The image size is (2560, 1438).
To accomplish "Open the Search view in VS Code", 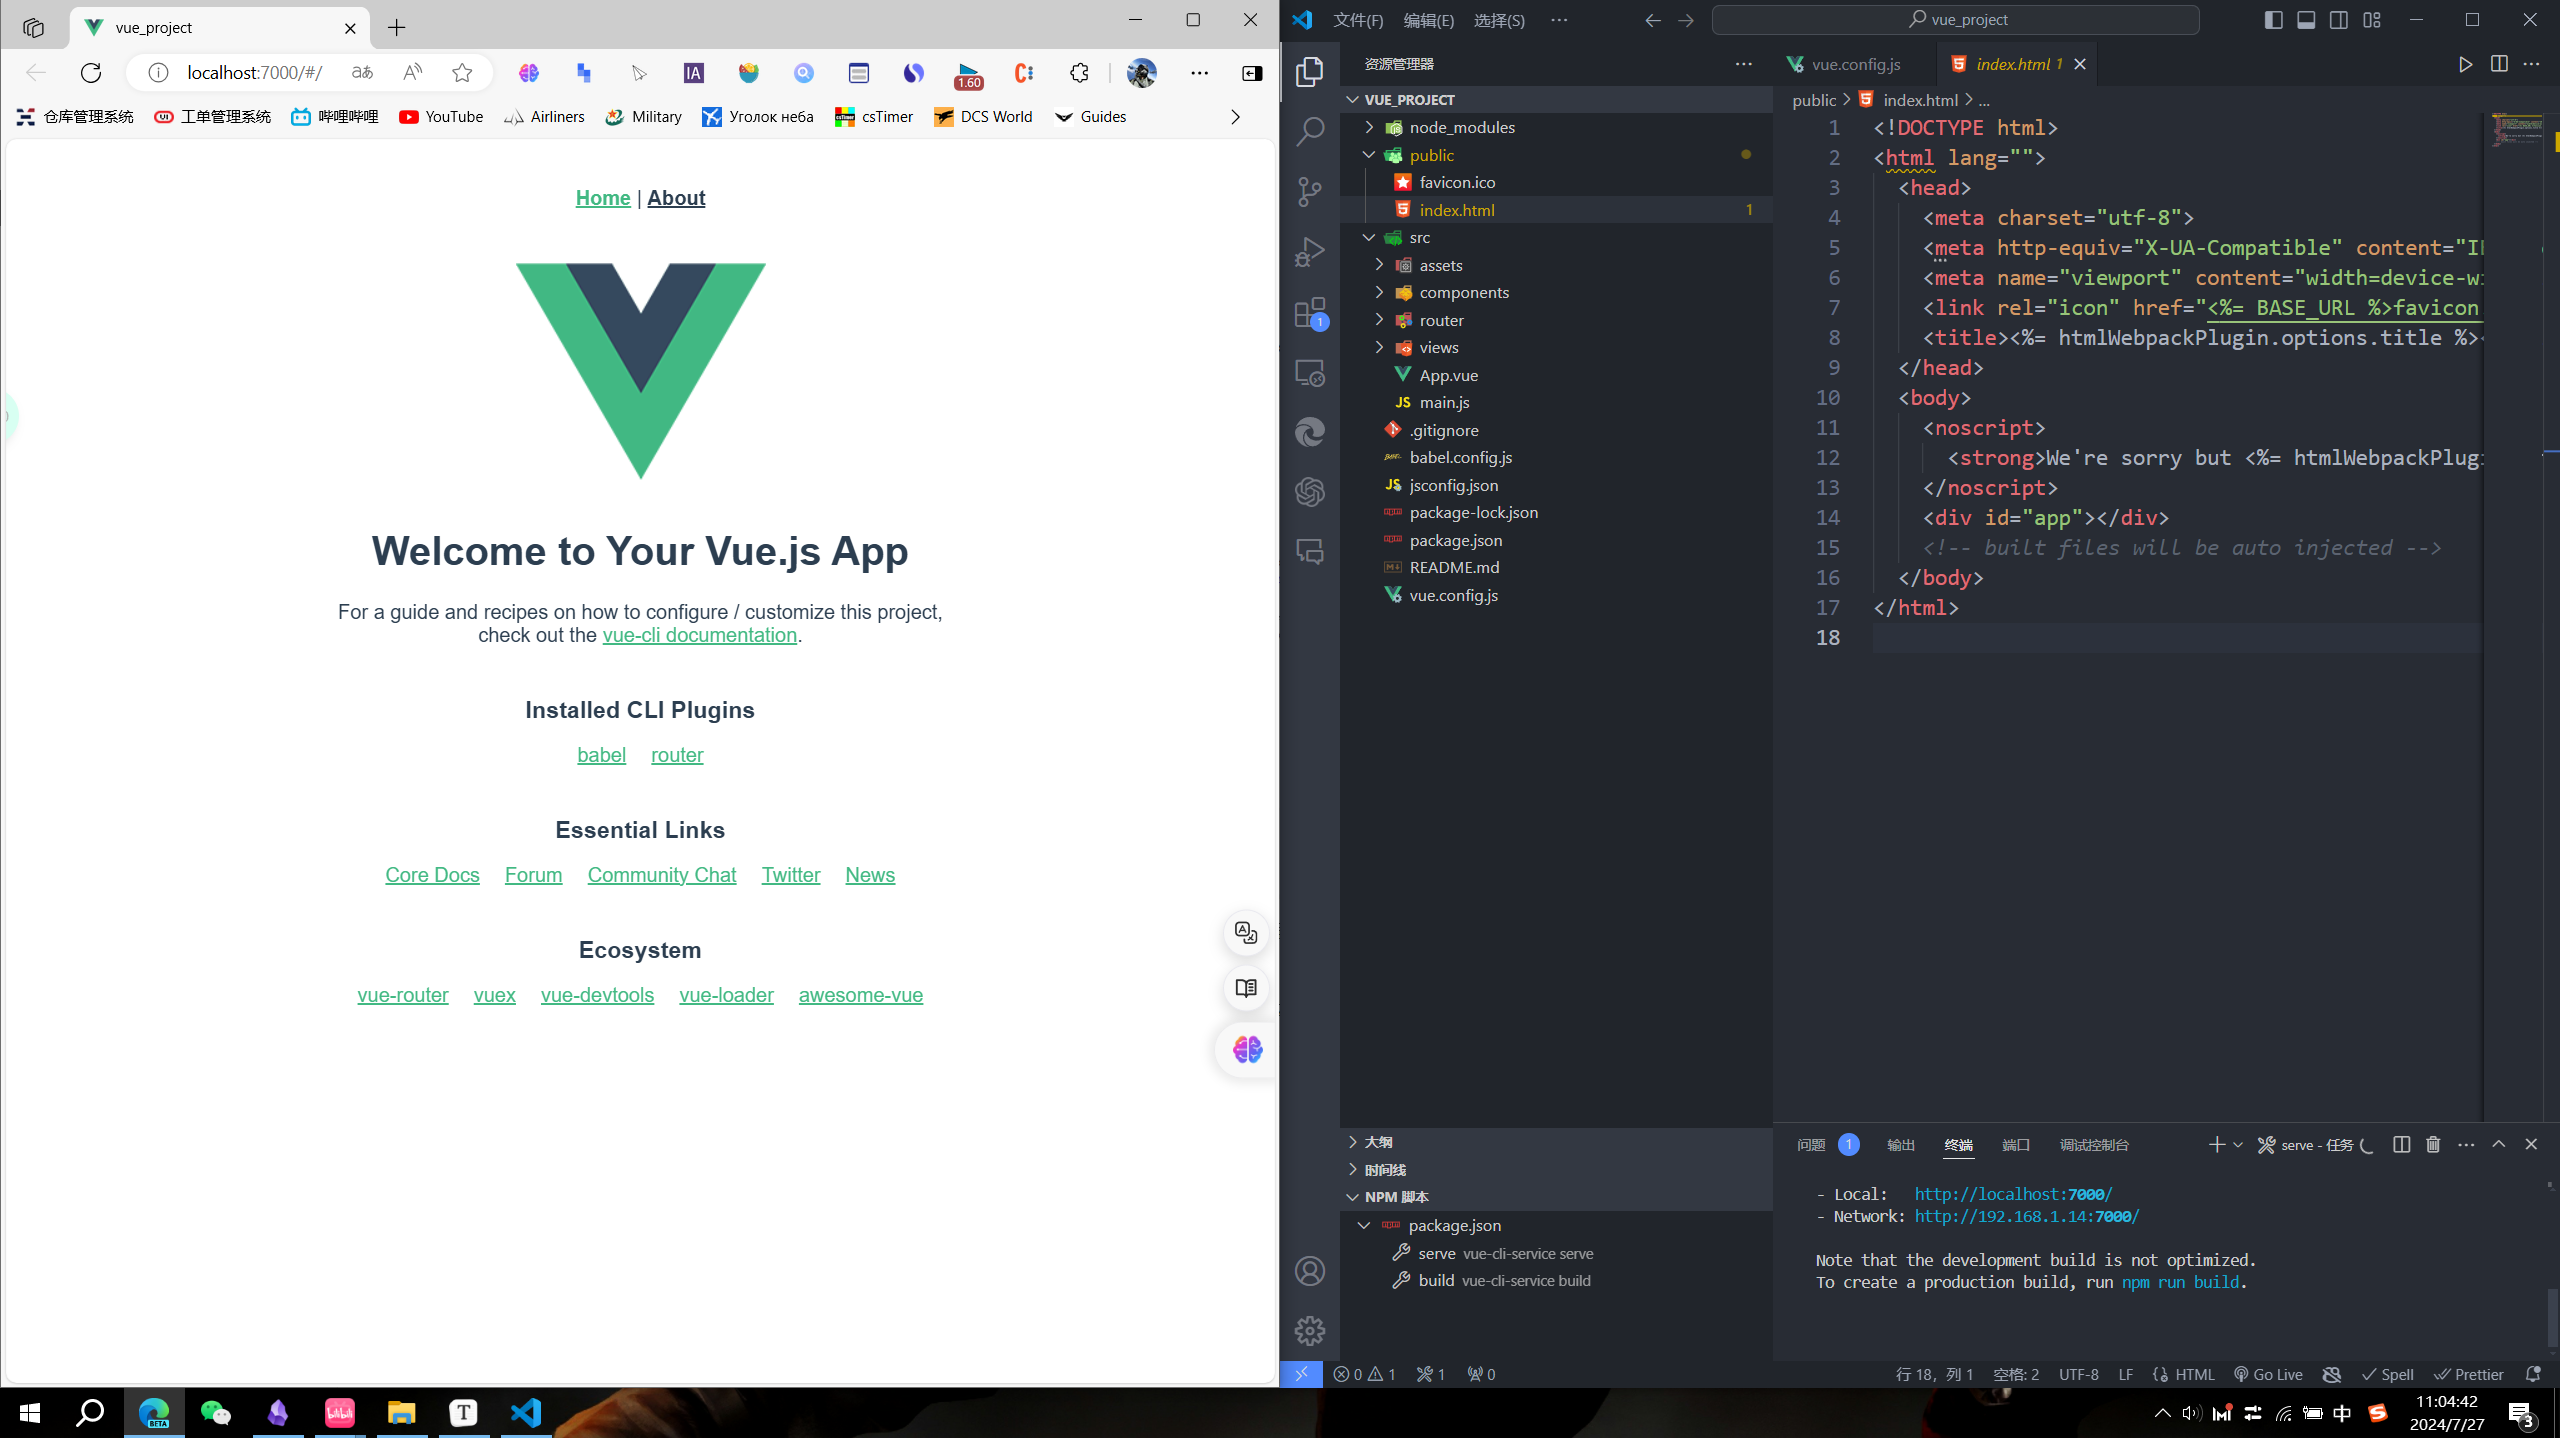I will (1310, 131).
